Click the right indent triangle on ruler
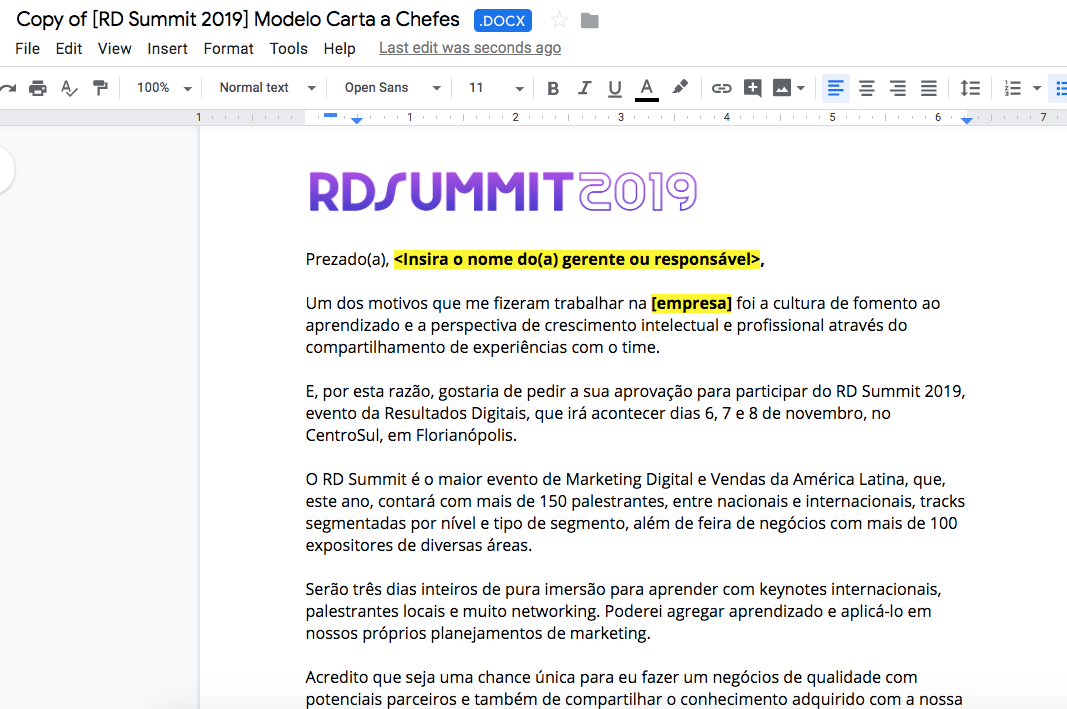This screenshot has width=1067, height=709. [x=966, y=120]
